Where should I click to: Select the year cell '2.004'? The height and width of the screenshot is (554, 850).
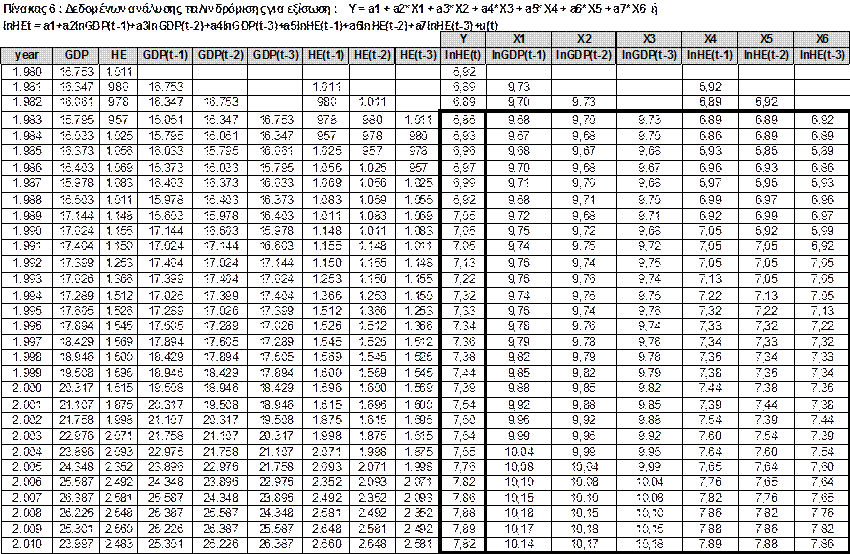pyautogui.click(x=27, y=452)
